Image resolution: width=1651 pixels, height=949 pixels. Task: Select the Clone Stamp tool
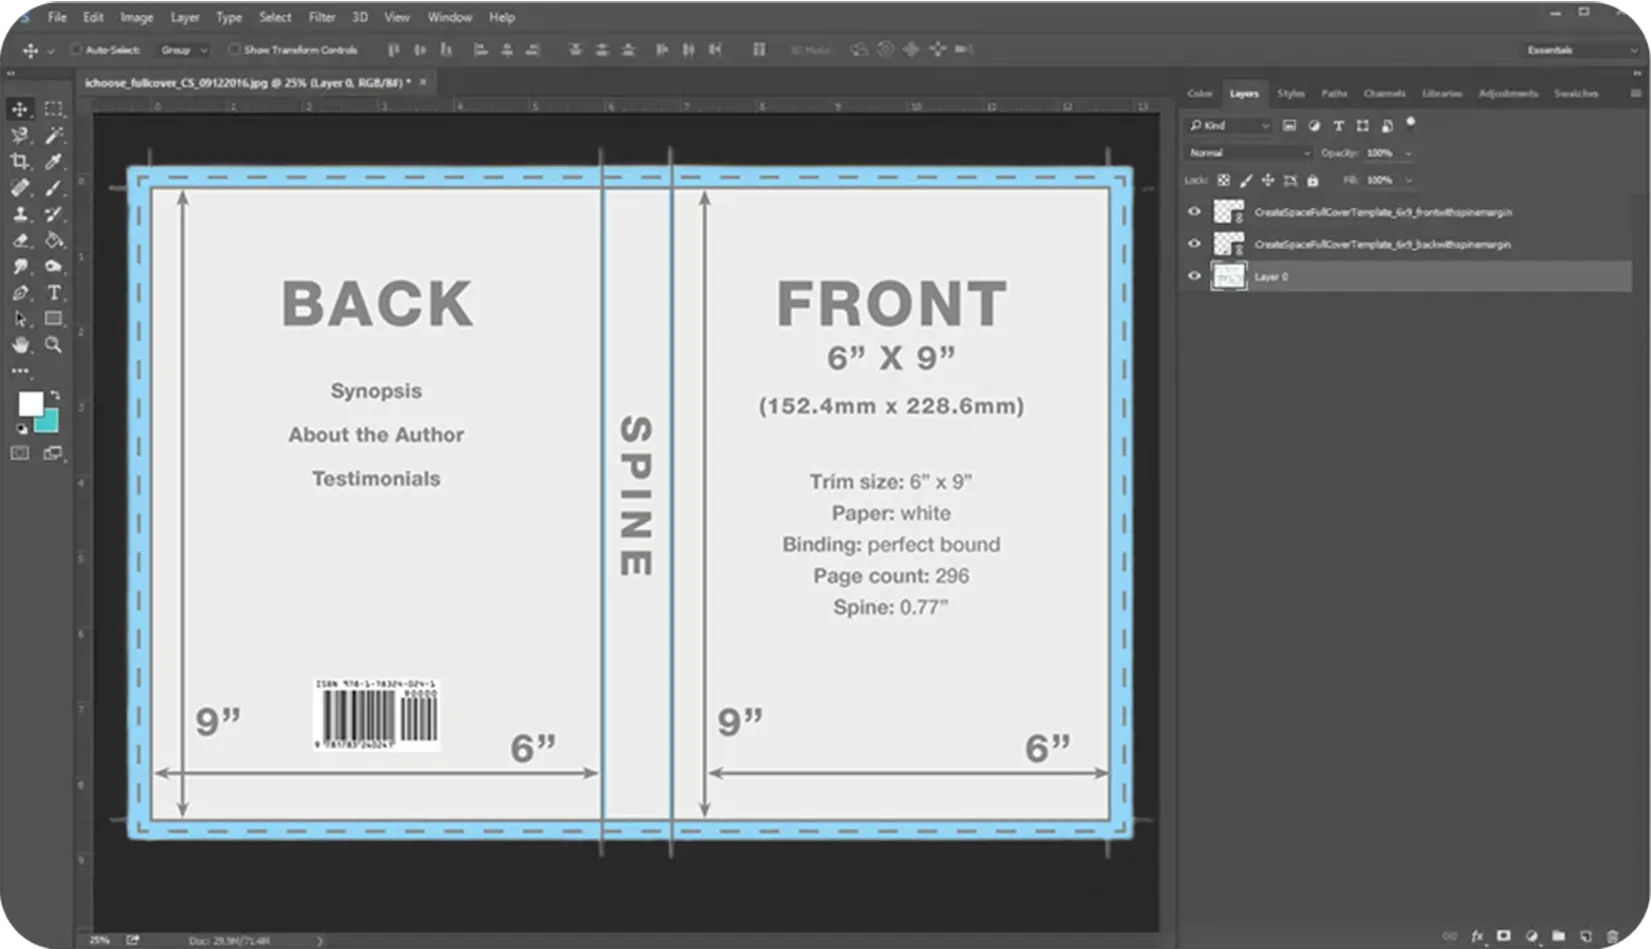pyautogui.click(x=19, y=214)
